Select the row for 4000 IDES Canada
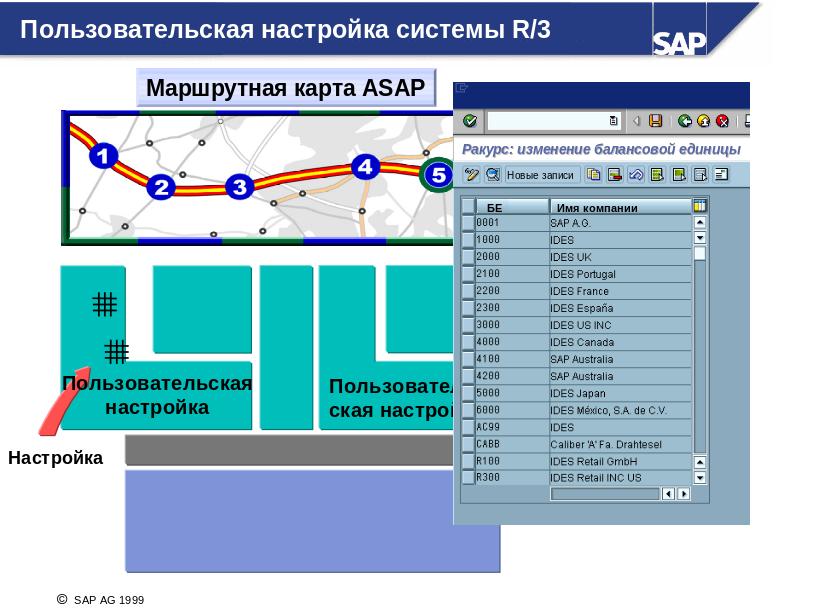The image size is (816, 612). 468,342
